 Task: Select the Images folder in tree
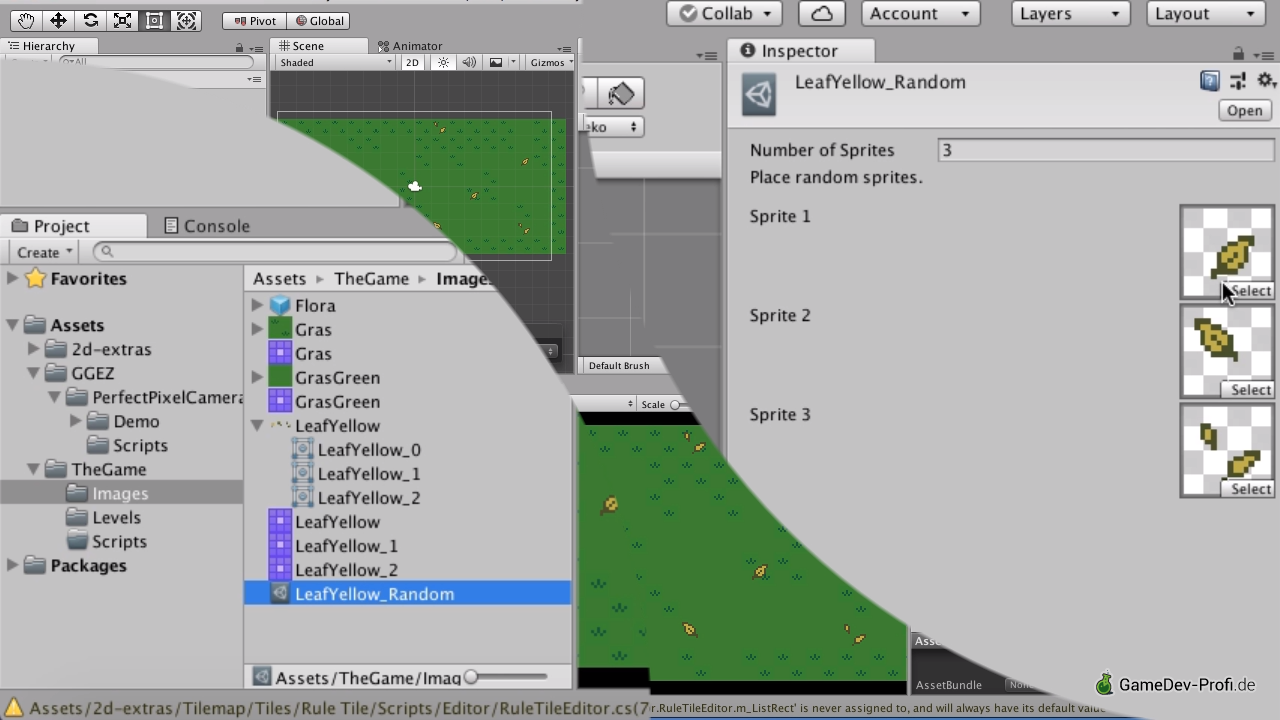coord(121,493)
